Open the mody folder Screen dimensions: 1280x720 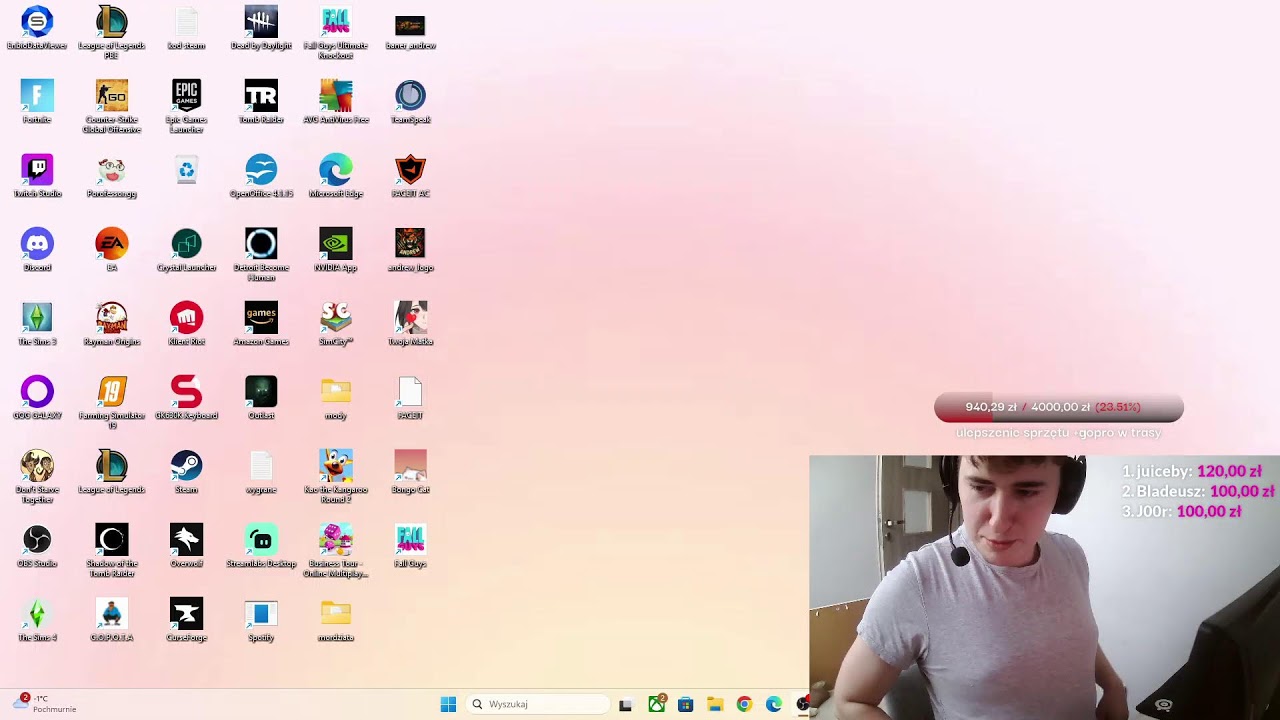(336, 392)
